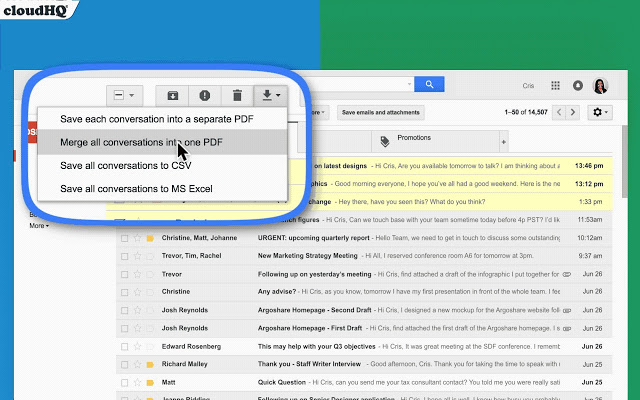Switch to the Promotions tab
The image size is (640, 400).
pos(436,141)
